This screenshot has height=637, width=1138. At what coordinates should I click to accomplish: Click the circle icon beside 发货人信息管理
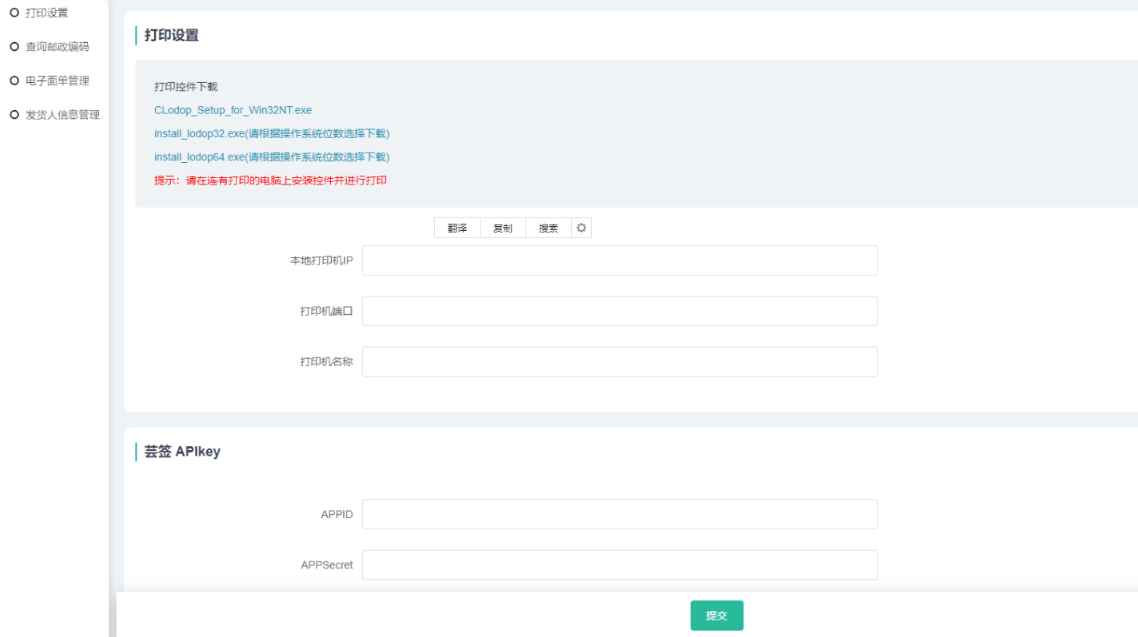[14, 114]
